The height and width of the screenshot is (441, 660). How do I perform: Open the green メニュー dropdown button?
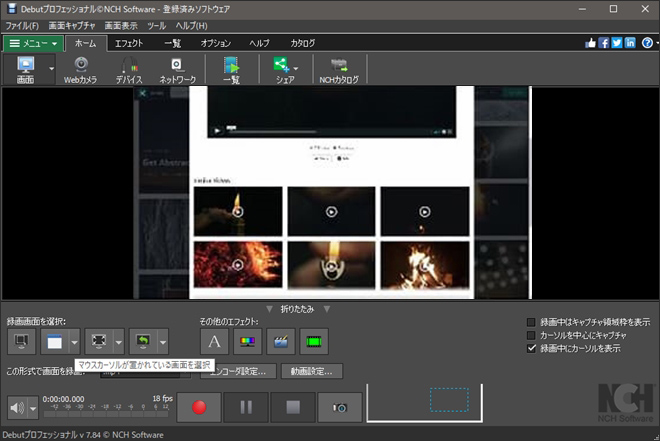click(34, 43)
